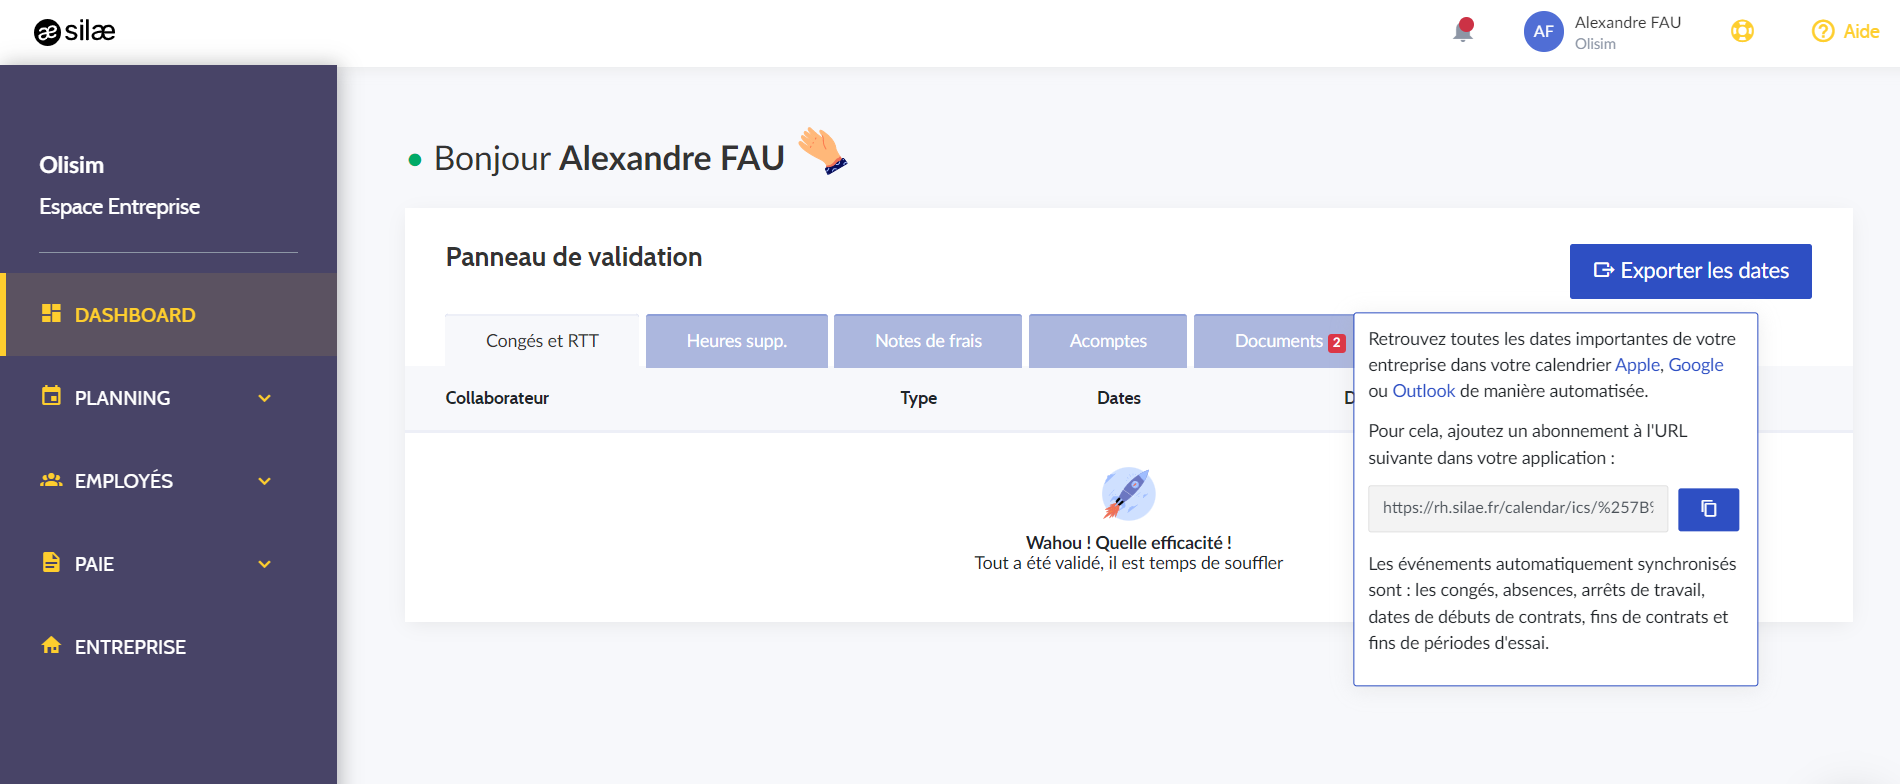Open the Outlook calendar link
Image resolution: width=1900 pixels, height=784 pixels.
pyautogui.click(x=1424, y=391)
